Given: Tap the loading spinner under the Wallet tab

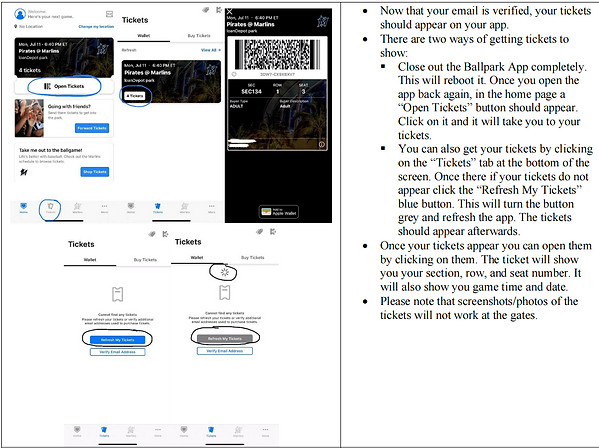Looking at the screenshot, I should tap(225, 272).
